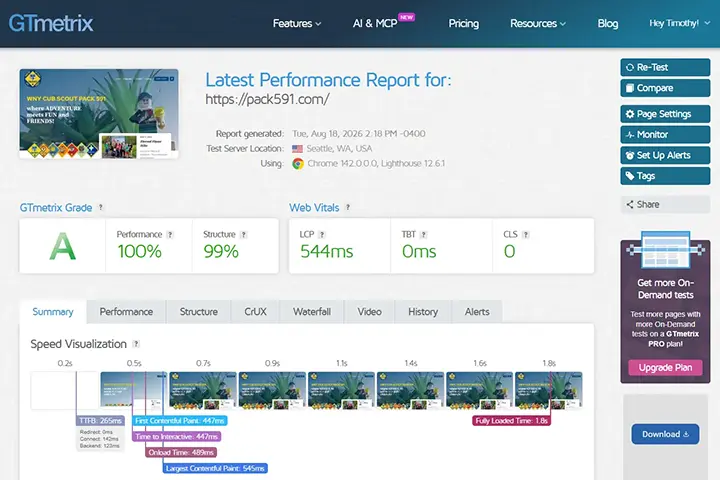Screen dimensions: 720x480
Task: Expand the Resources dropdown menu
Action: pos(538,23)
